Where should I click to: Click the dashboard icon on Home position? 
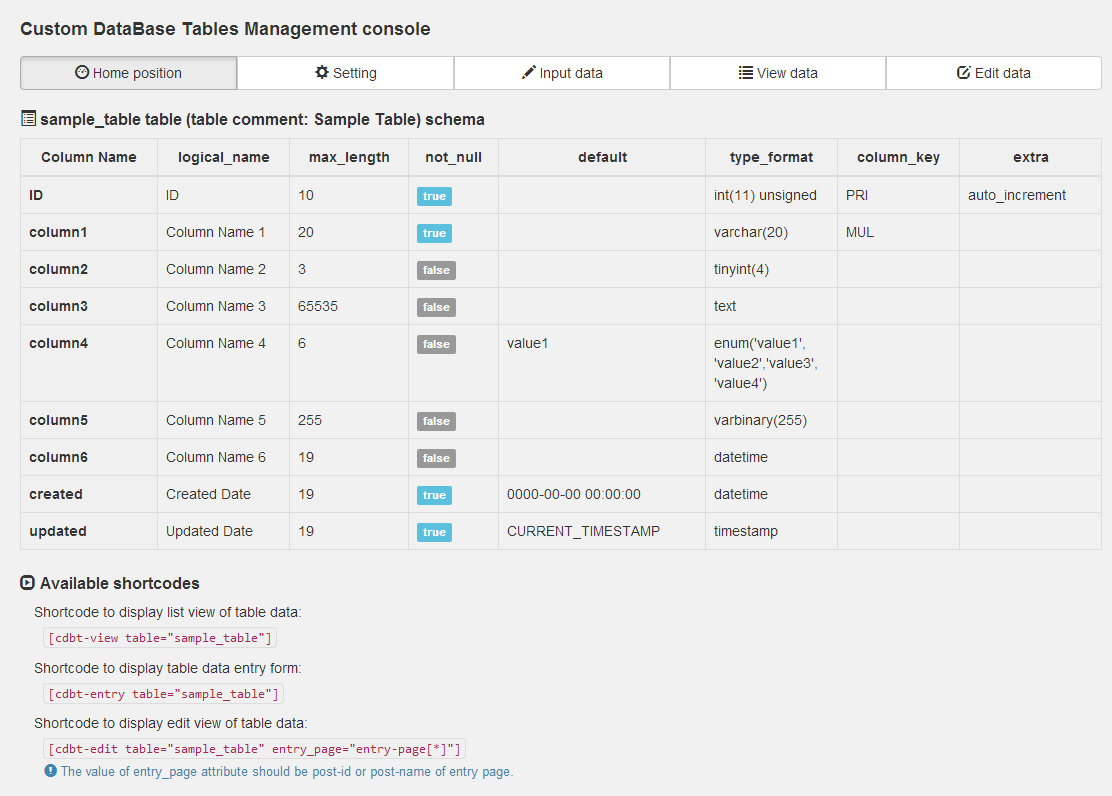pyautogui.click(x=82, y=73)
